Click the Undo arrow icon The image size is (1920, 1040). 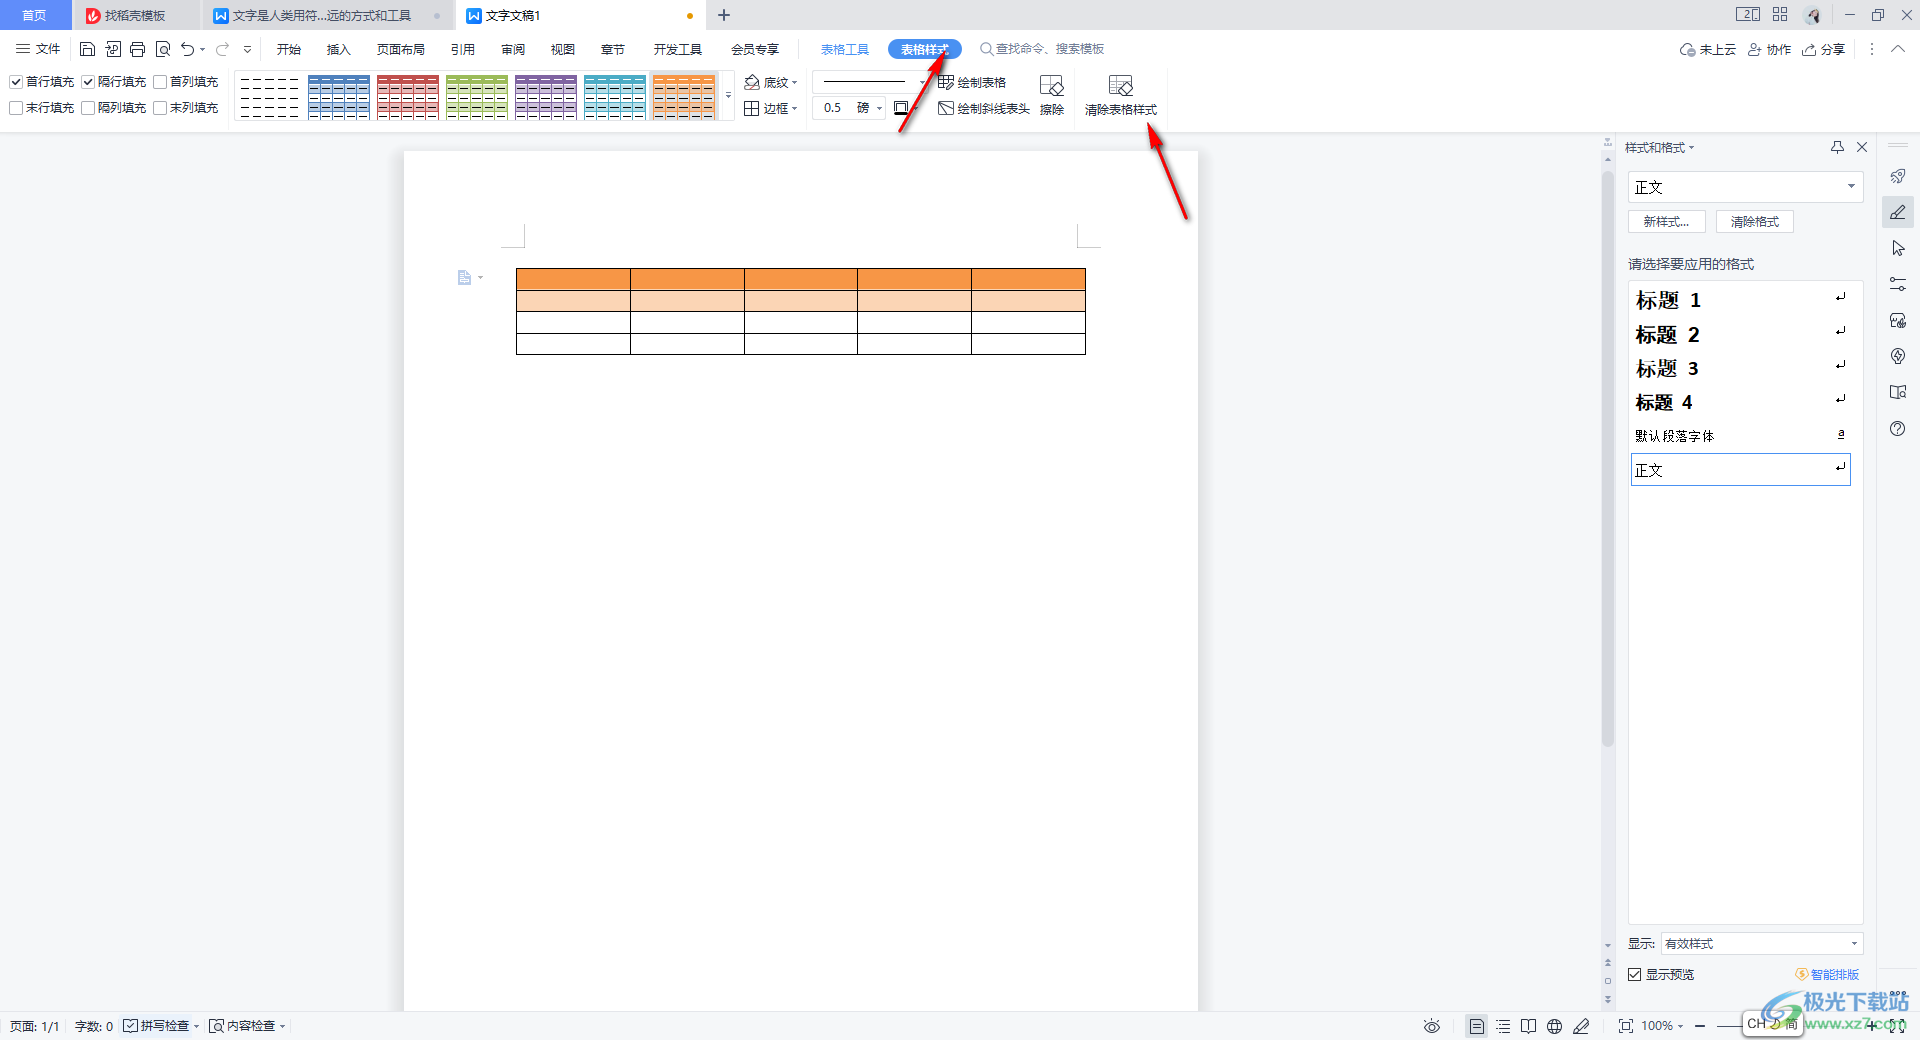(x=187, y=49)
